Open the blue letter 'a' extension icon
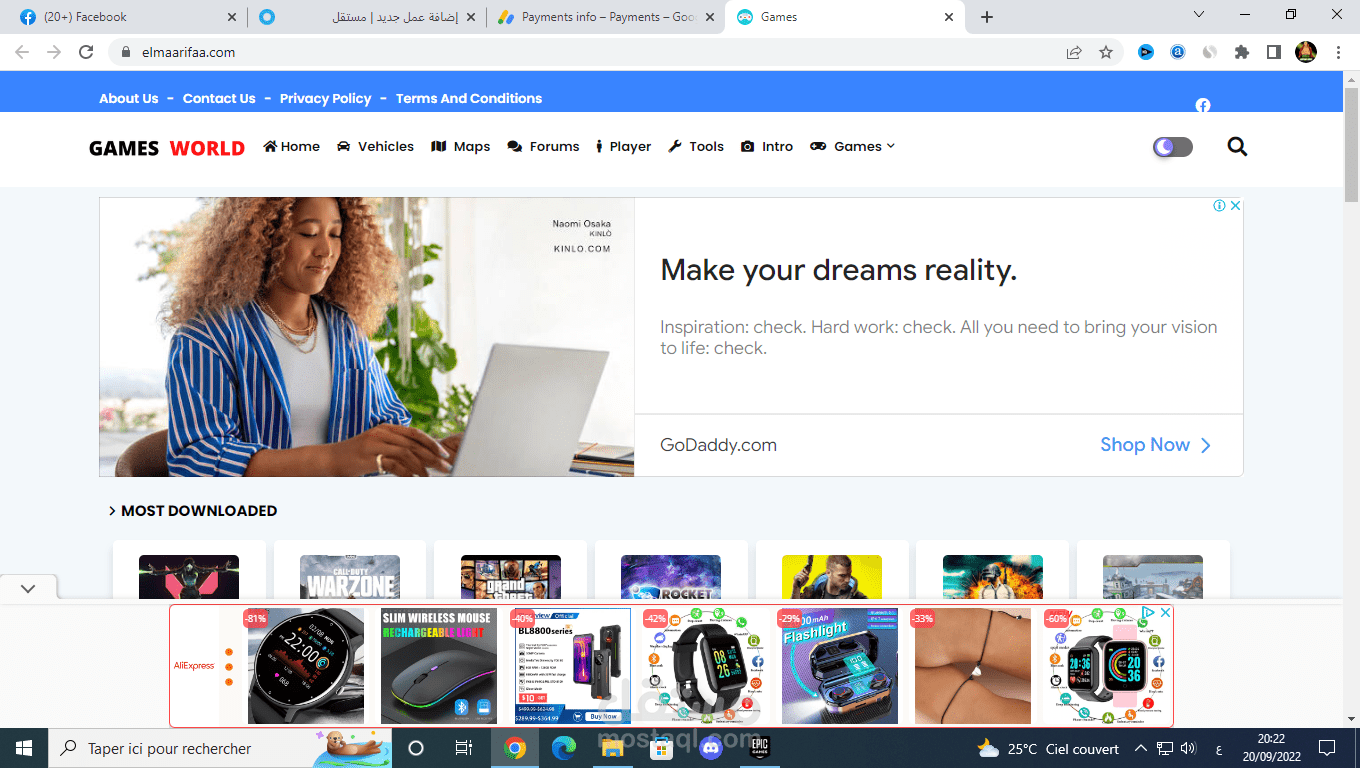This screenshot has height=768, width=1360. 1178,52
